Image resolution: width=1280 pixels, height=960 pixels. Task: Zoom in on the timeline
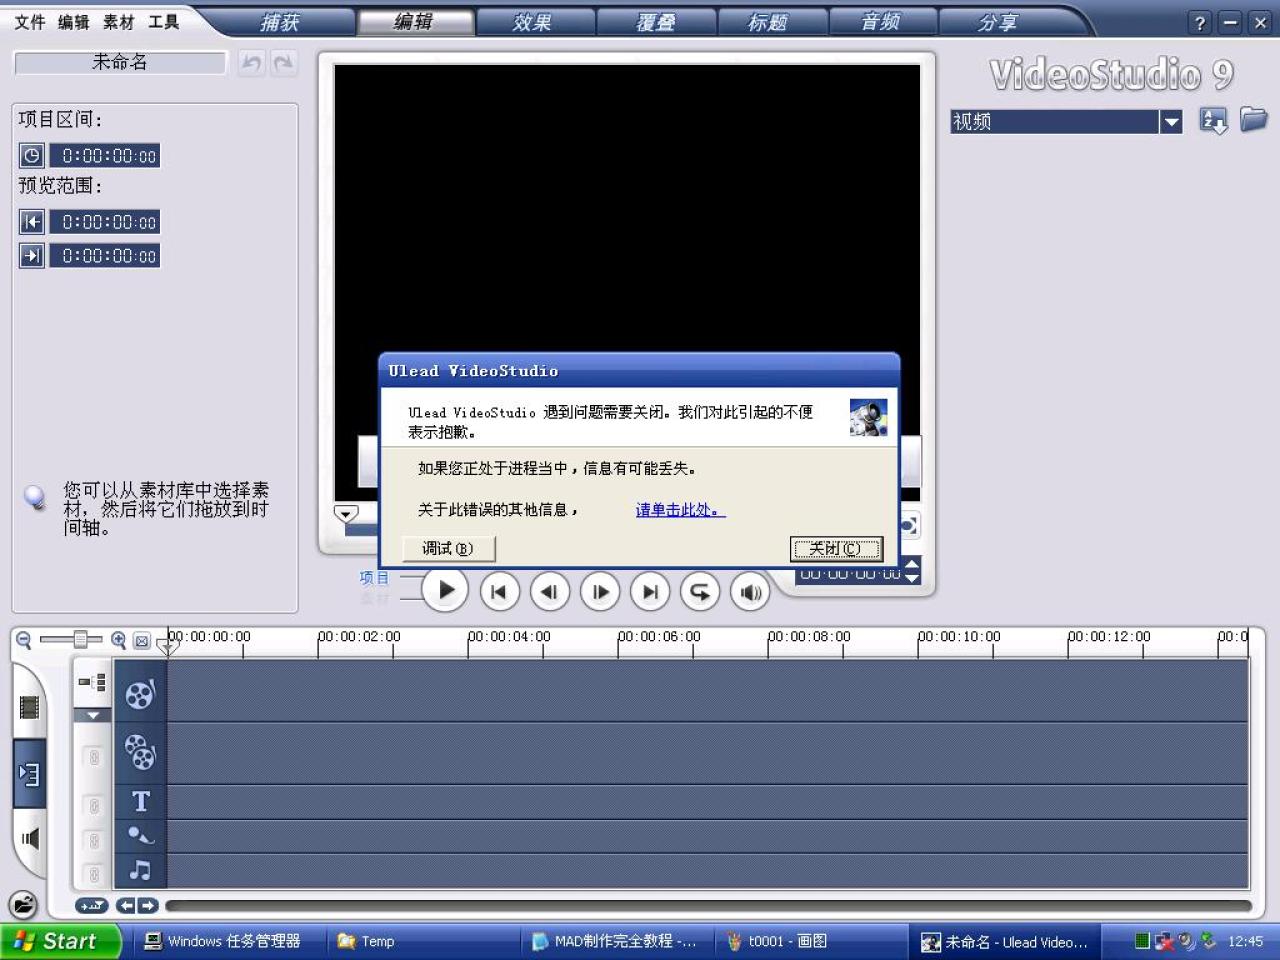click(x=118, y=640)
